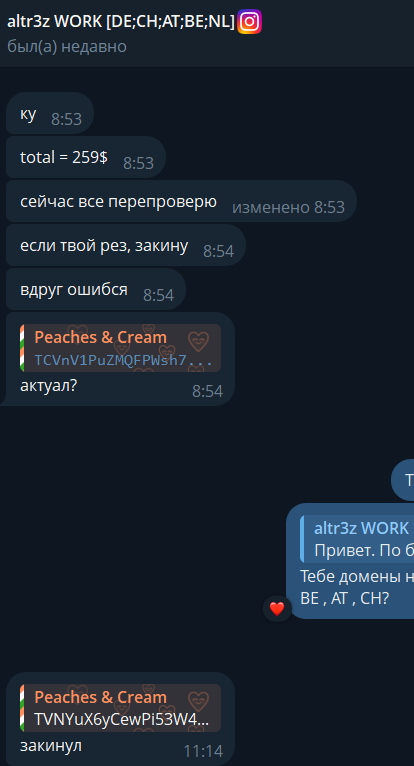Click the TCVnV1PuZMQFPWsh7 address text
414x766 pixels.
tap(123, 360)
